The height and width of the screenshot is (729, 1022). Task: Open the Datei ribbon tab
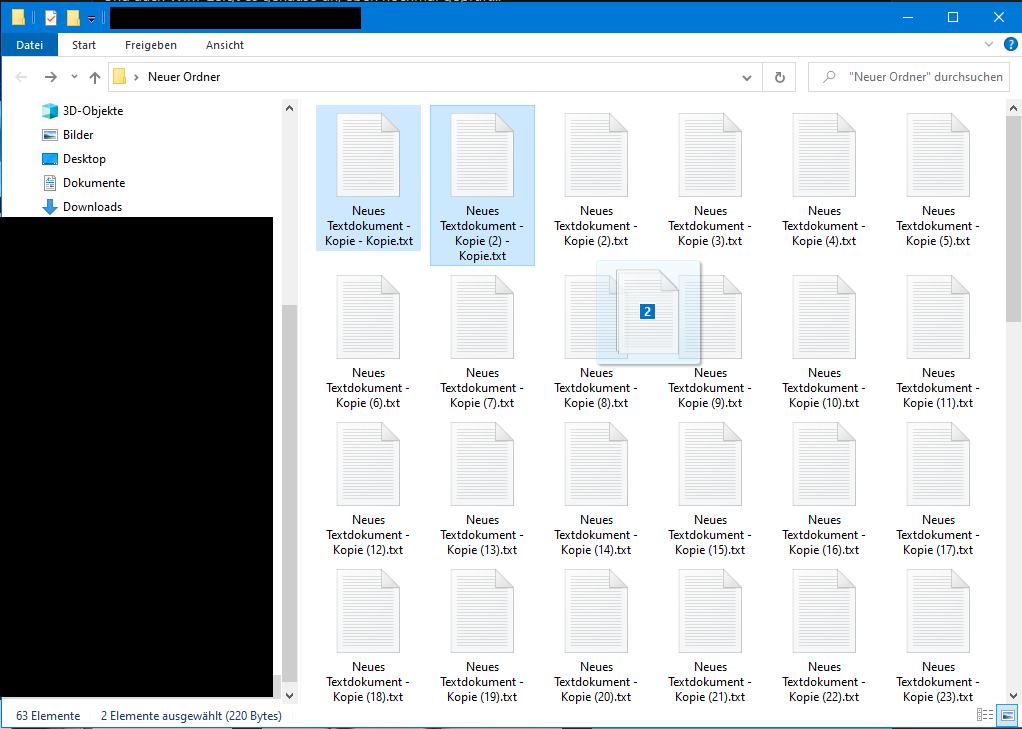(x=29, y=45)
